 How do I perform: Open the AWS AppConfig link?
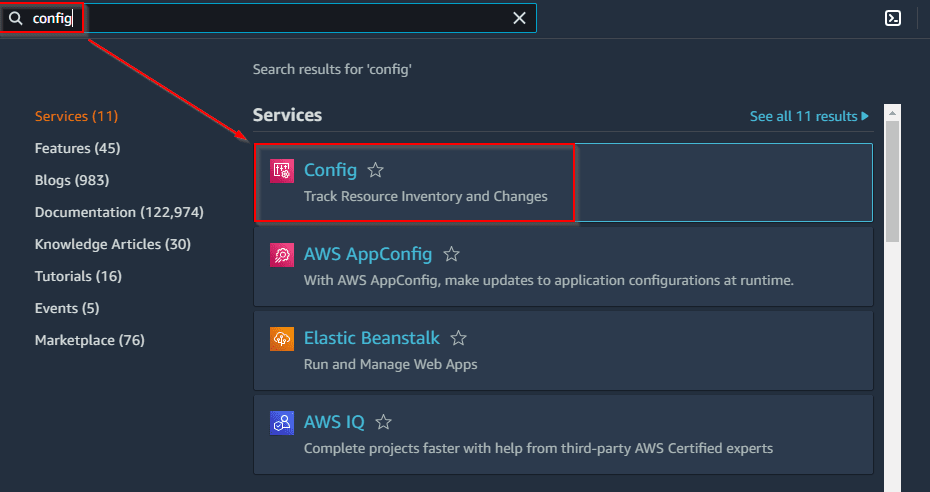click(368, 254)
